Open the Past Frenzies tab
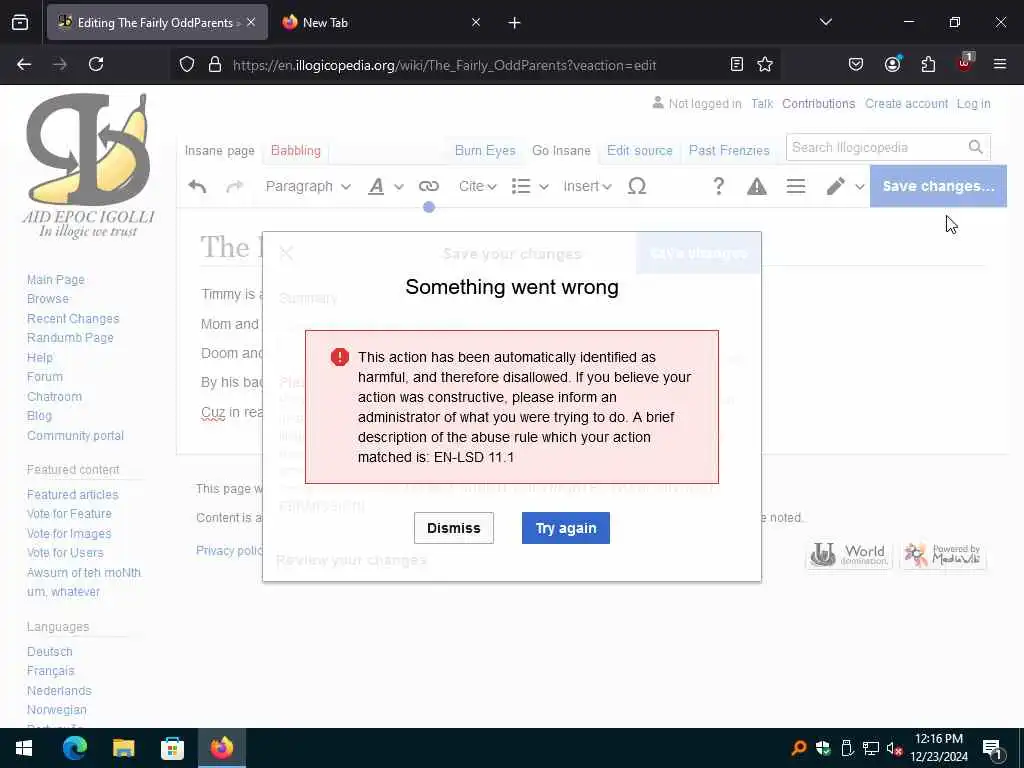Screen dimensions: 1024x768 coord(729,151)
